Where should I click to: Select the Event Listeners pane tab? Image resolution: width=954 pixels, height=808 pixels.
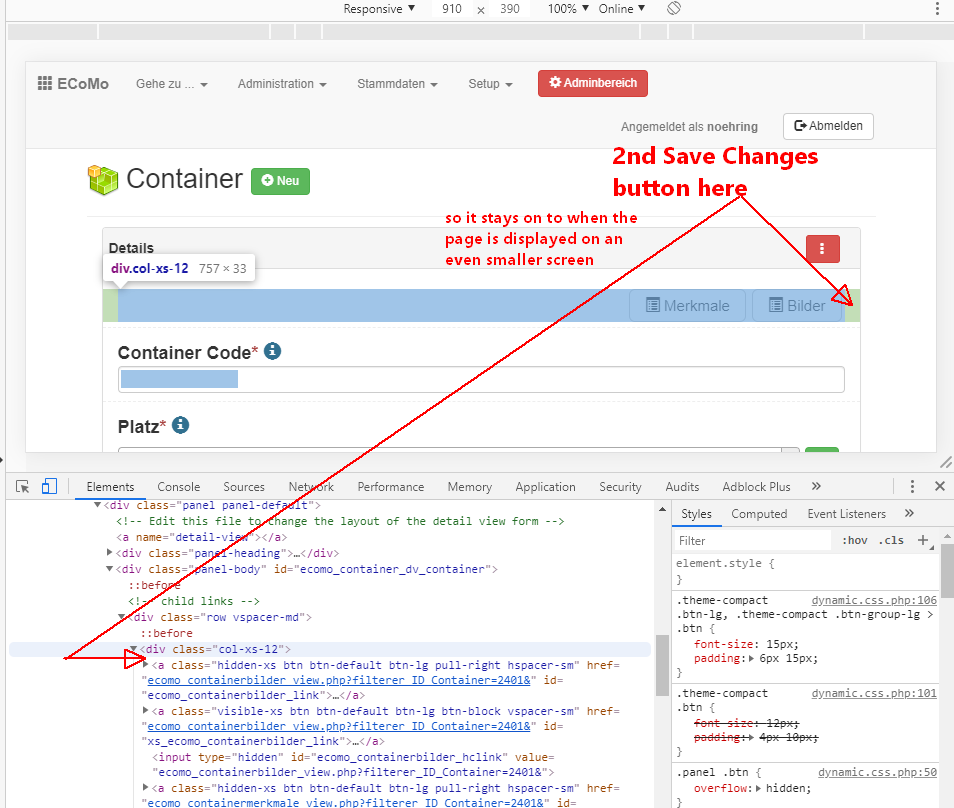click(x=846, y=514)
